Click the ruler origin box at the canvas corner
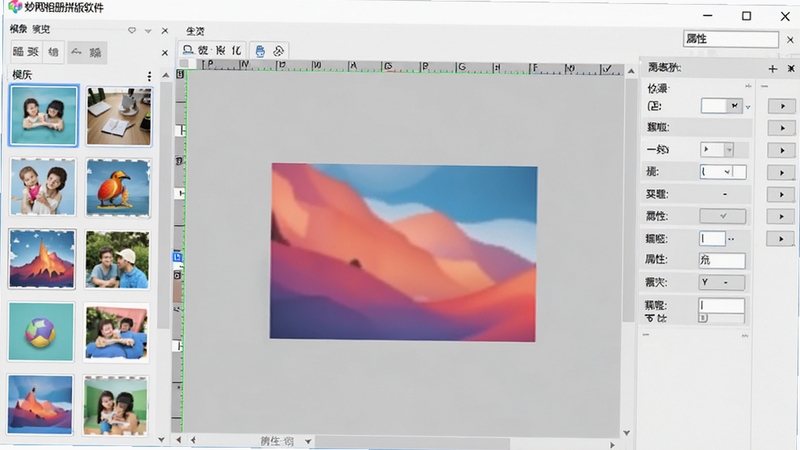 coord(180,74)
